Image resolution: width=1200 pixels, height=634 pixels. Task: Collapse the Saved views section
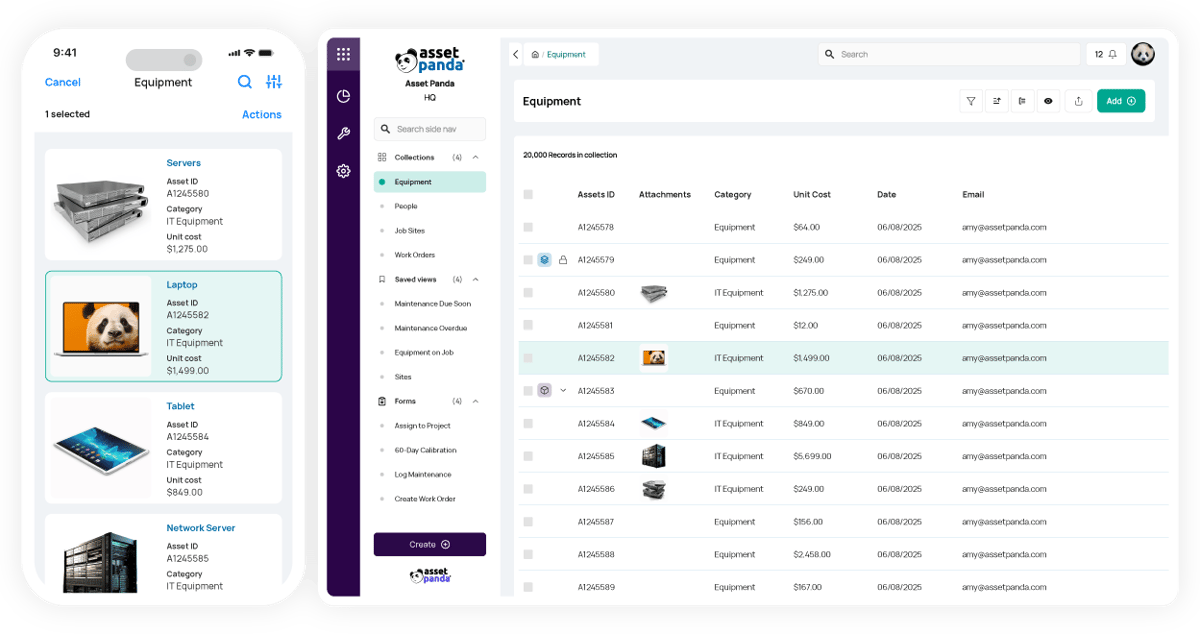pos(477,279)
